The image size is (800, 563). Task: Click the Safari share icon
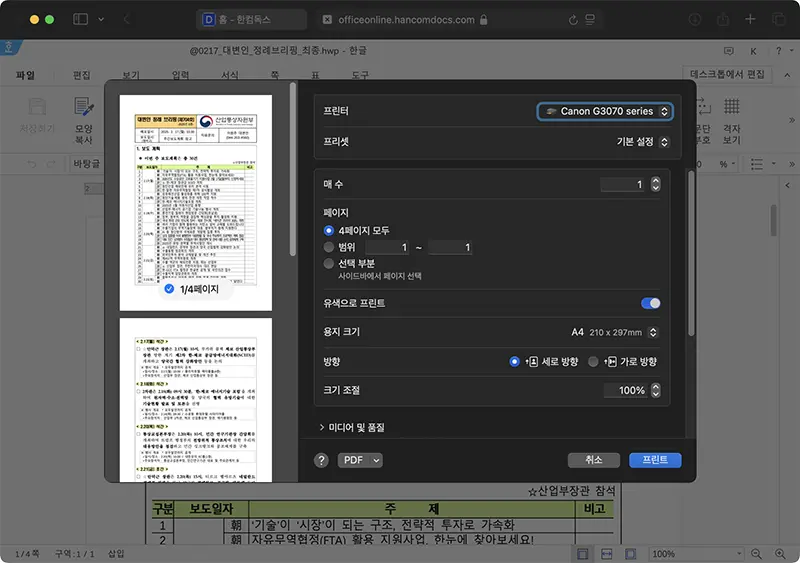[722, 19]
